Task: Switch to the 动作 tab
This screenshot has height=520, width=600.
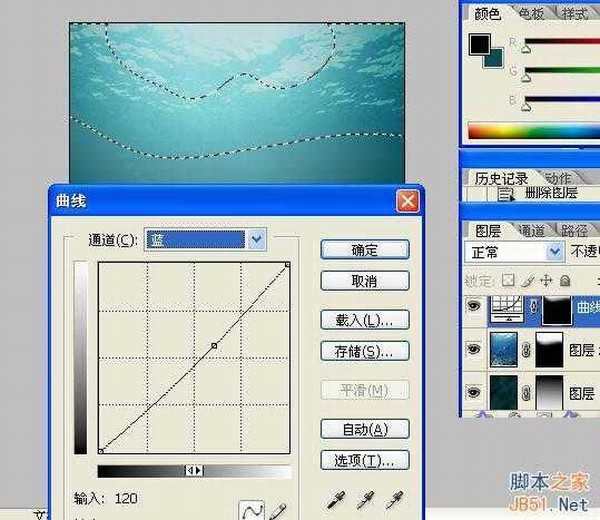Action: click(x=558, y=178)
